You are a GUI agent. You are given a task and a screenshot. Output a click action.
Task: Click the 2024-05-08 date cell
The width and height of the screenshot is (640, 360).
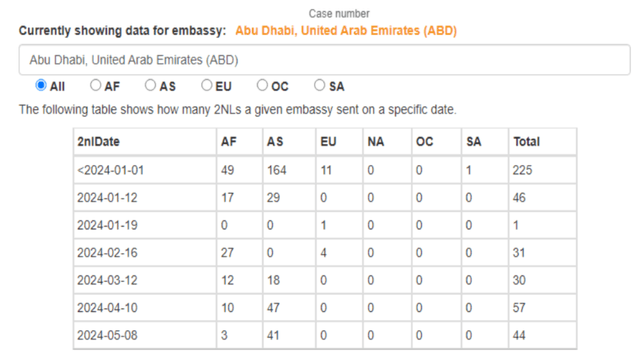pos(145,335)
